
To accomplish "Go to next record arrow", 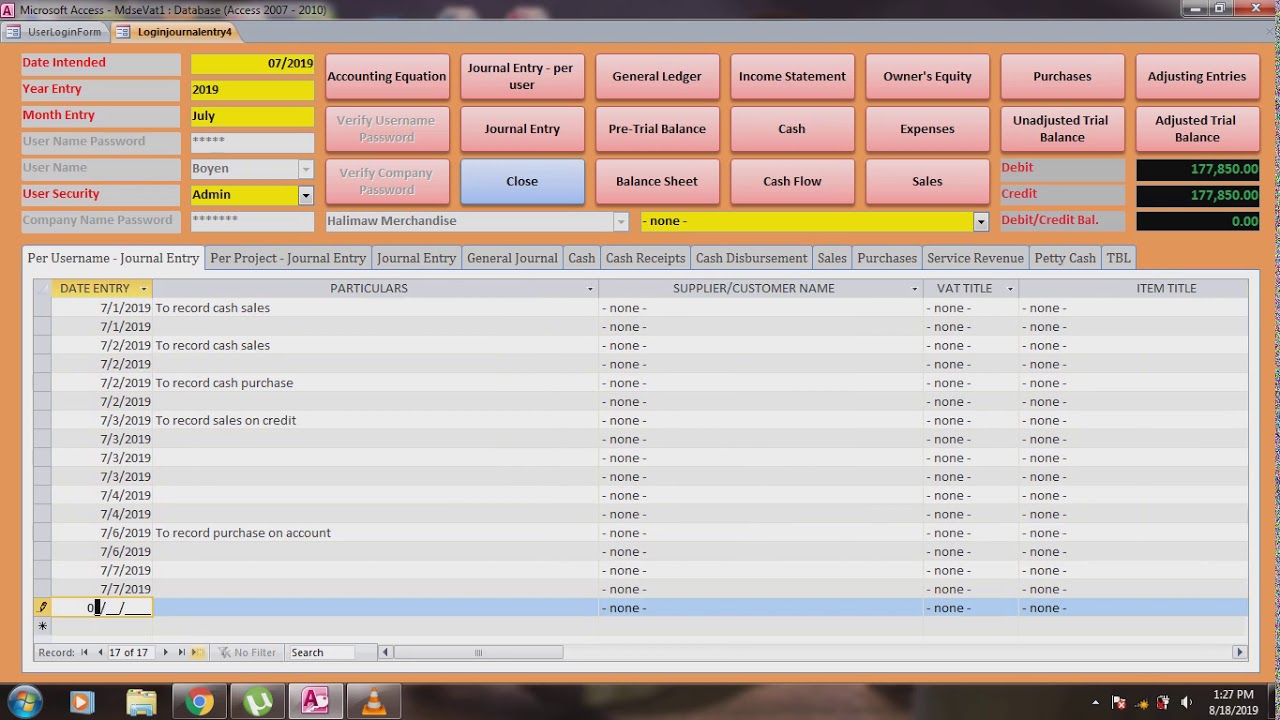I will point(166,653).
